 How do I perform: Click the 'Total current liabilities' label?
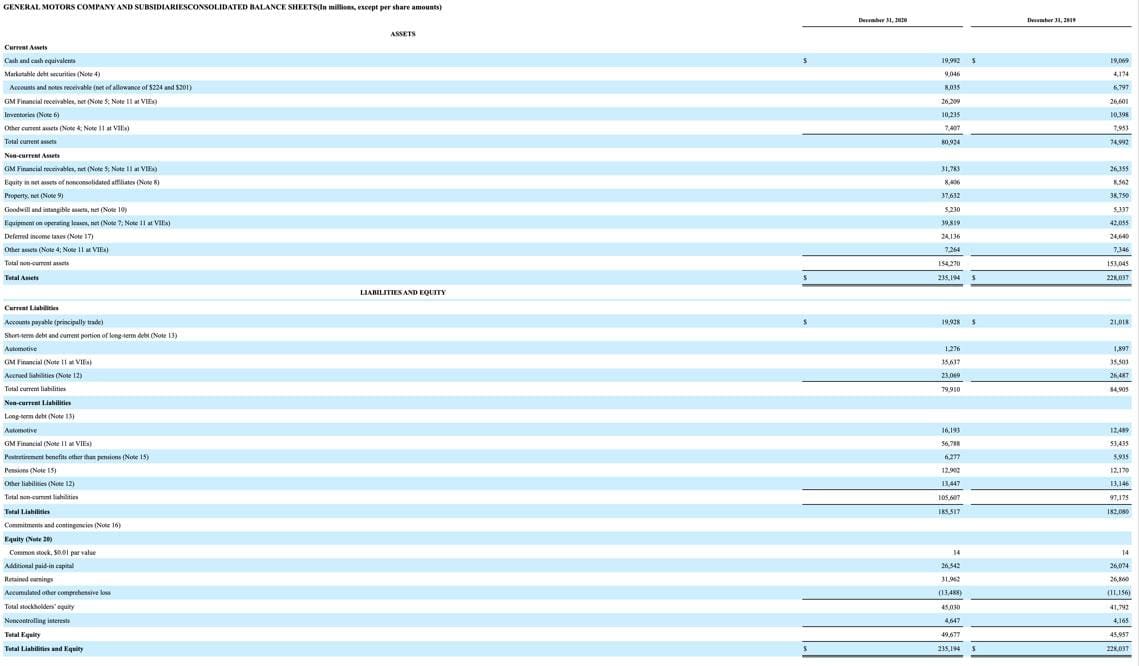pos(35,389)
